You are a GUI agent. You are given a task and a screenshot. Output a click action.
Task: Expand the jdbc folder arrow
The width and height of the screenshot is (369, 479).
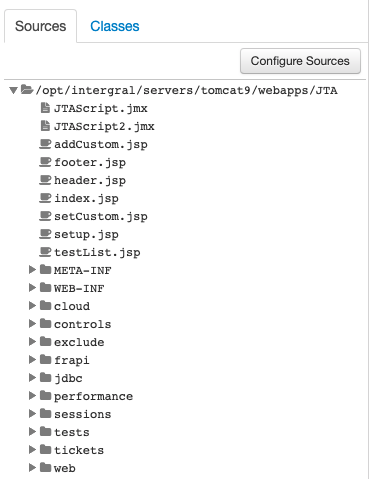(32, 377)
